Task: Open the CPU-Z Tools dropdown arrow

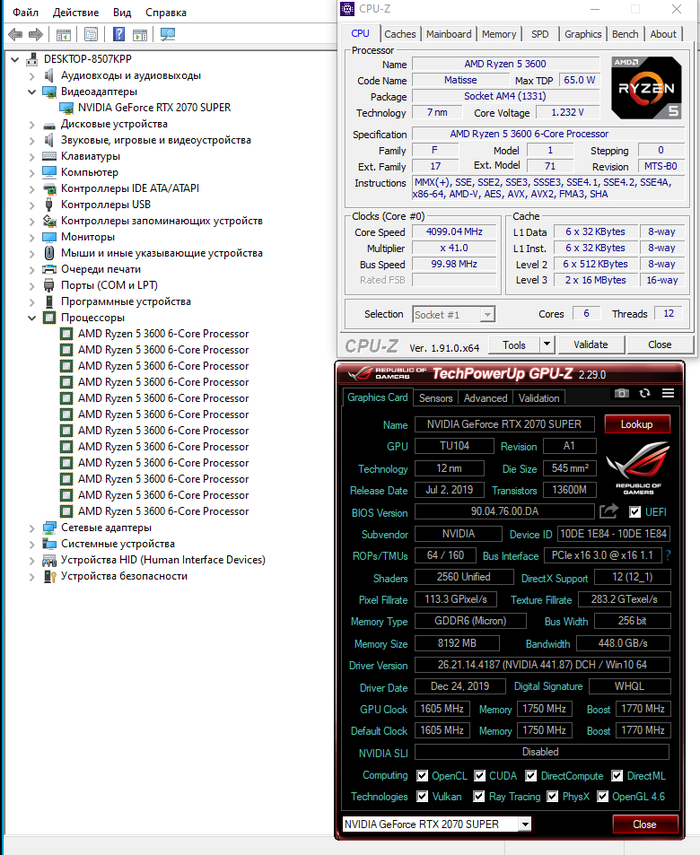Action: click(546, 344)
